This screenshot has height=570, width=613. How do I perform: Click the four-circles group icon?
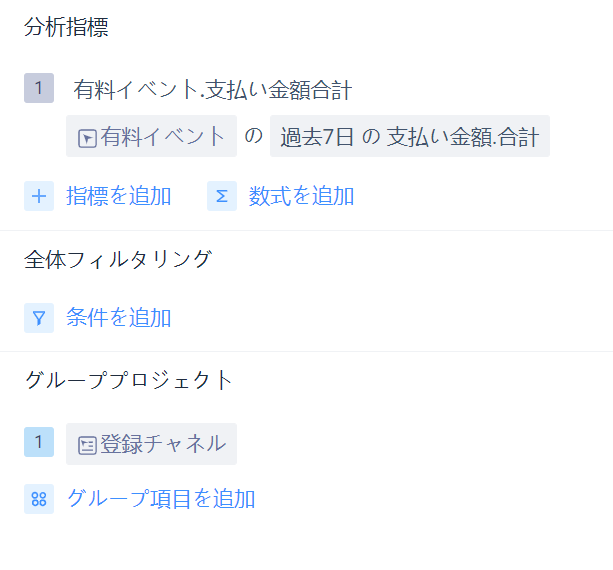[39, 499]
